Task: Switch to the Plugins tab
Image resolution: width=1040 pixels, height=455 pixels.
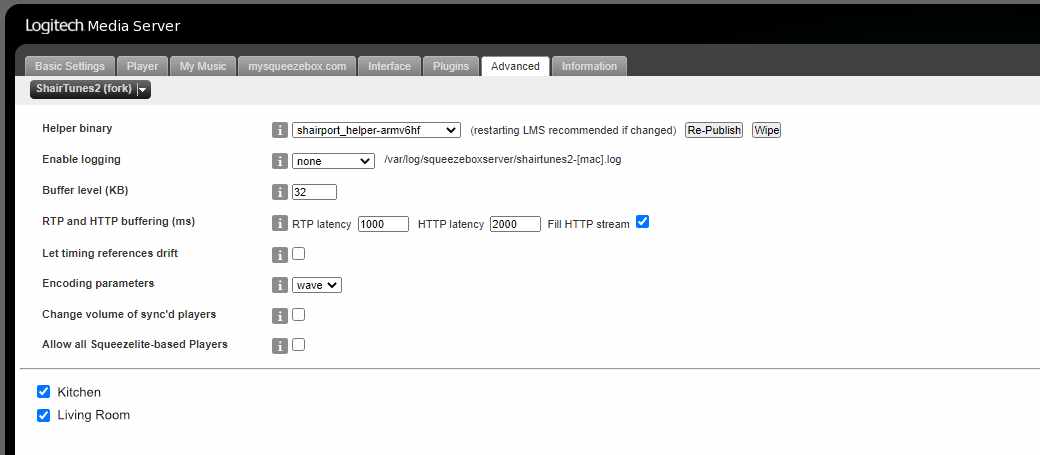Action: click(x=451, y=66)
